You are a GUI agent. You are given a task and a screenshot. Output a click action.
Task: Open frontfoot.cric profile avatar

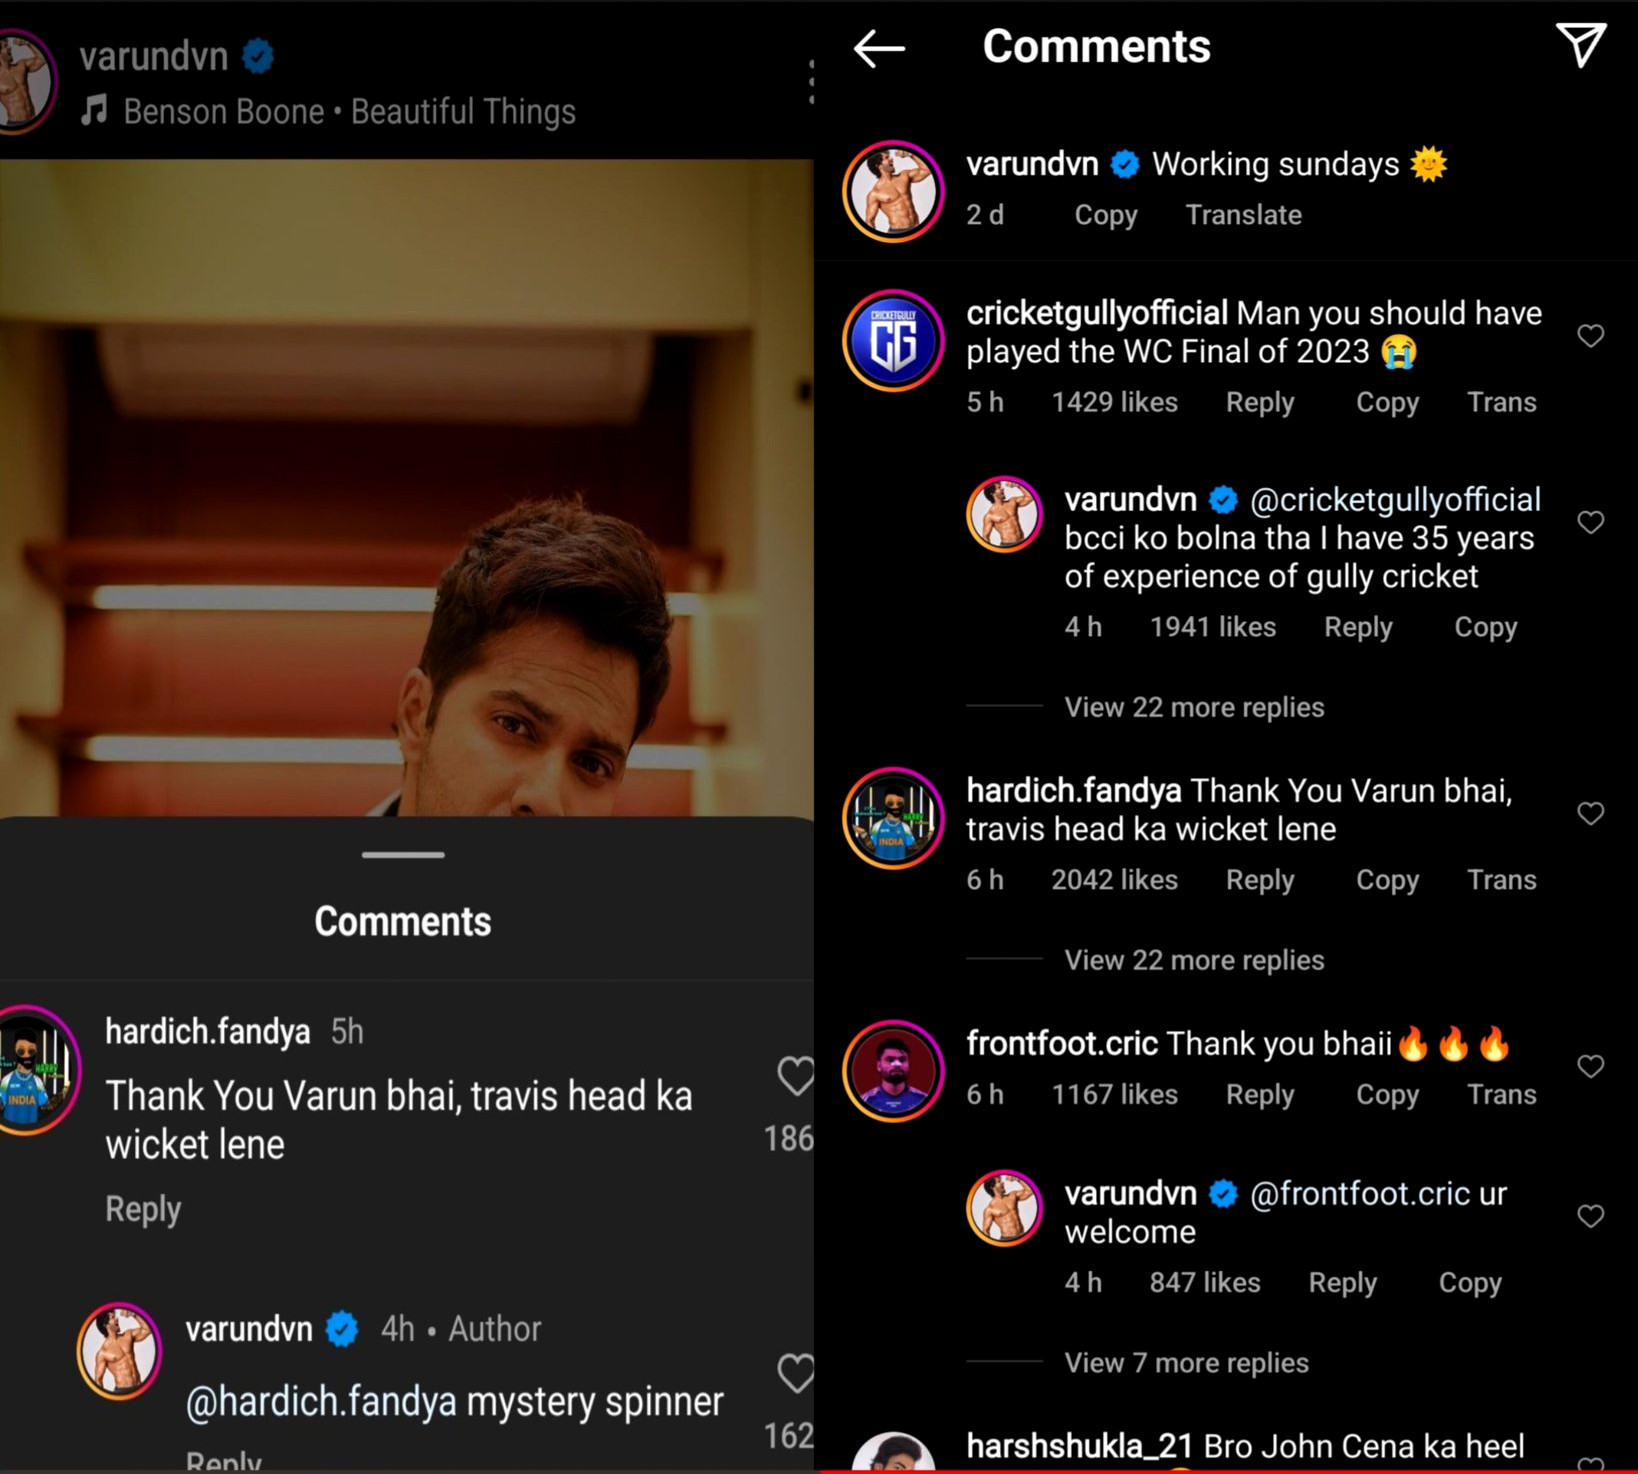coord(893,1070)
